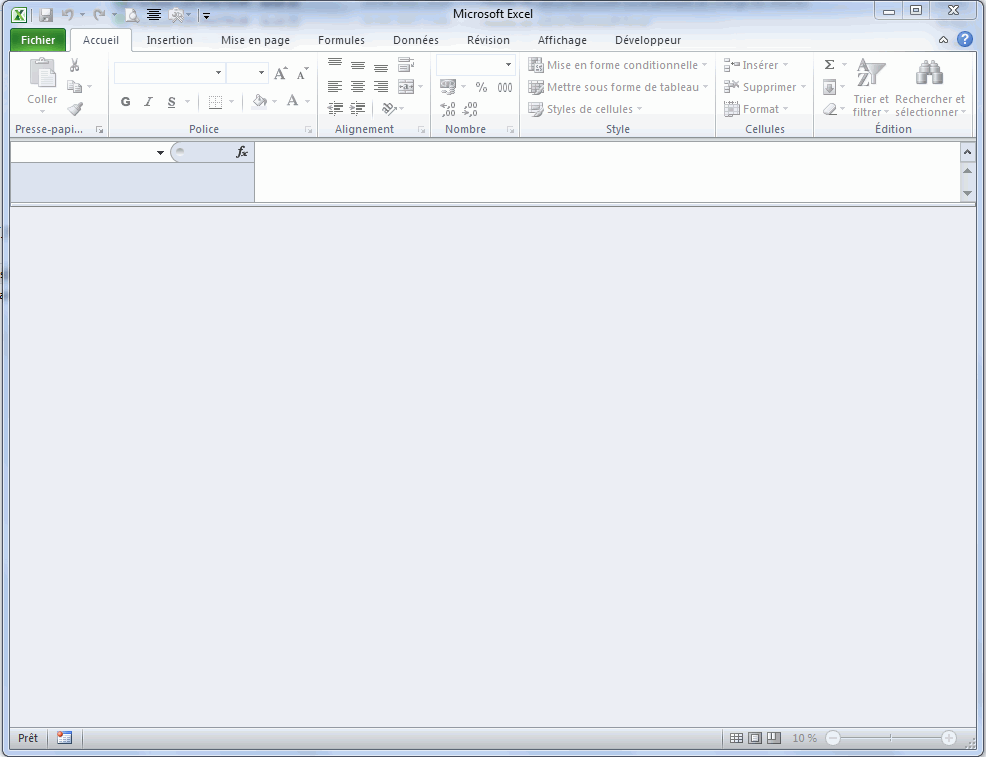This screenshot has height=757, width=986.
Task: Click the Save icon in quick access toolbar
Action: pyautogui.click(x=46, y=15)
